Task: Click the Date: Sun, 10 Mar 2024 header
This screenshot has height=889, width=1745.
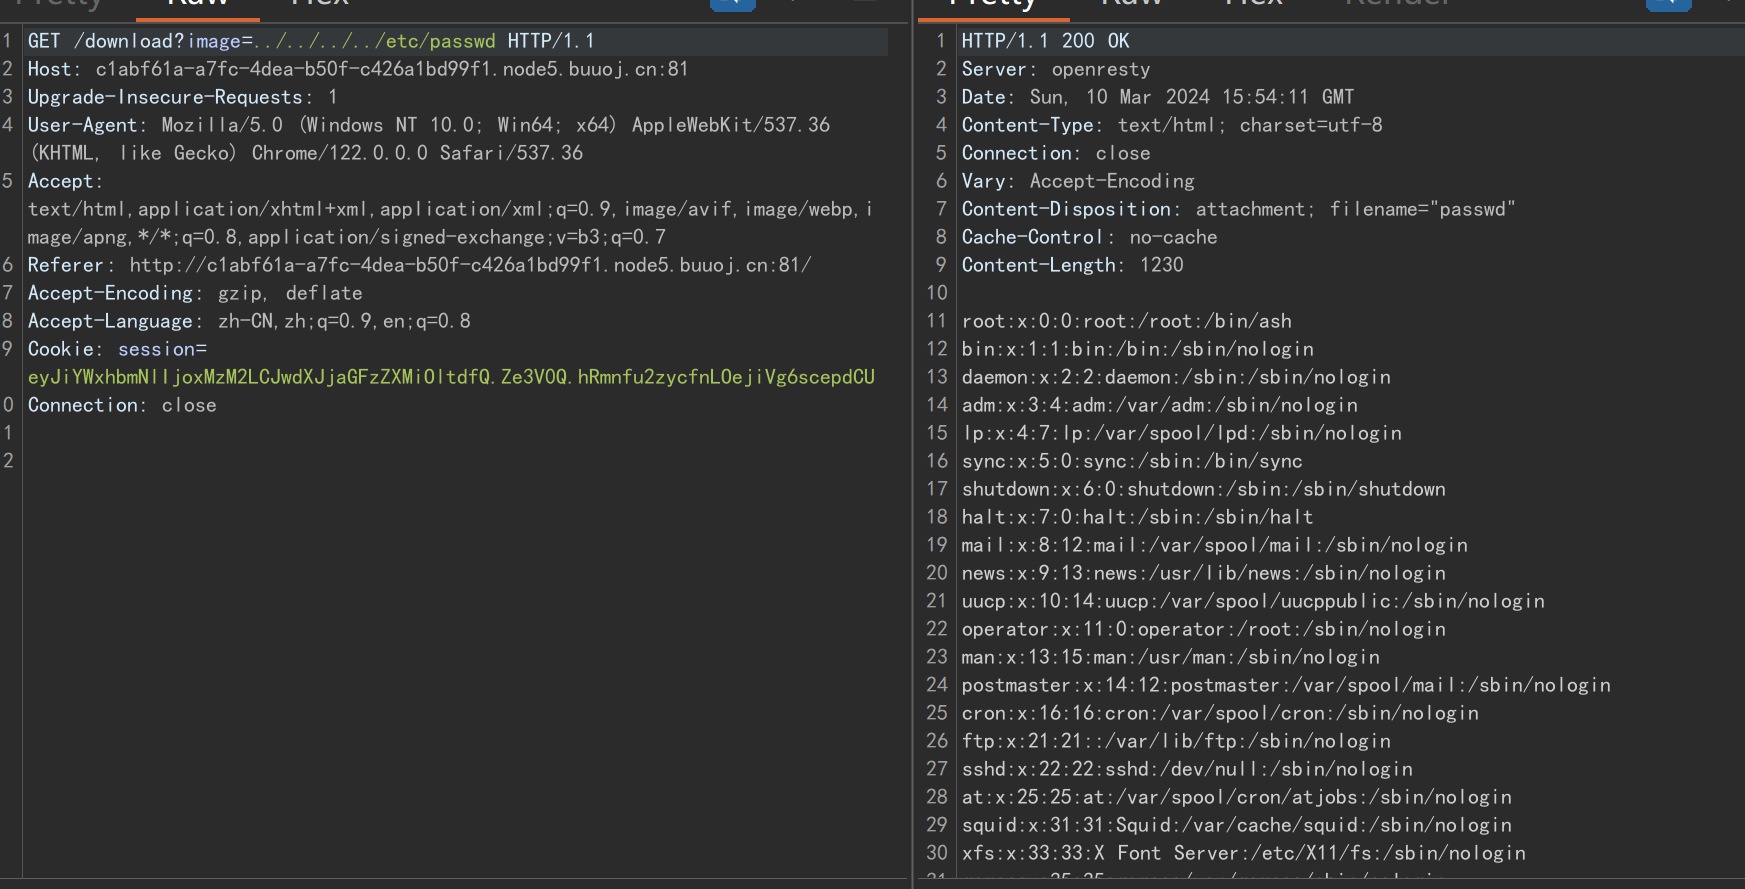Action: point(1158,97)
